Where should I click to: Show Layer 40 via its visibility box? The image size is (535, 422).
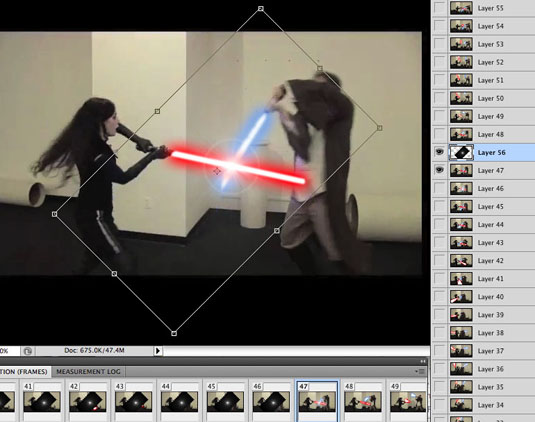[439, 297]
